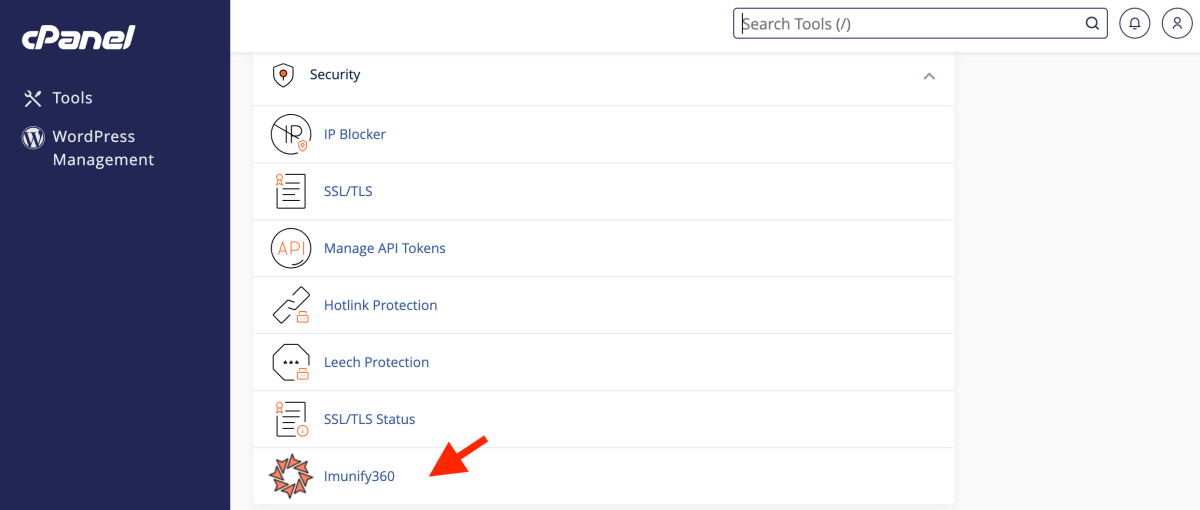This screenshot has width=1200, height=510.
Task: Open notifications via the bell icon
Action: [x=1135, y=24]
